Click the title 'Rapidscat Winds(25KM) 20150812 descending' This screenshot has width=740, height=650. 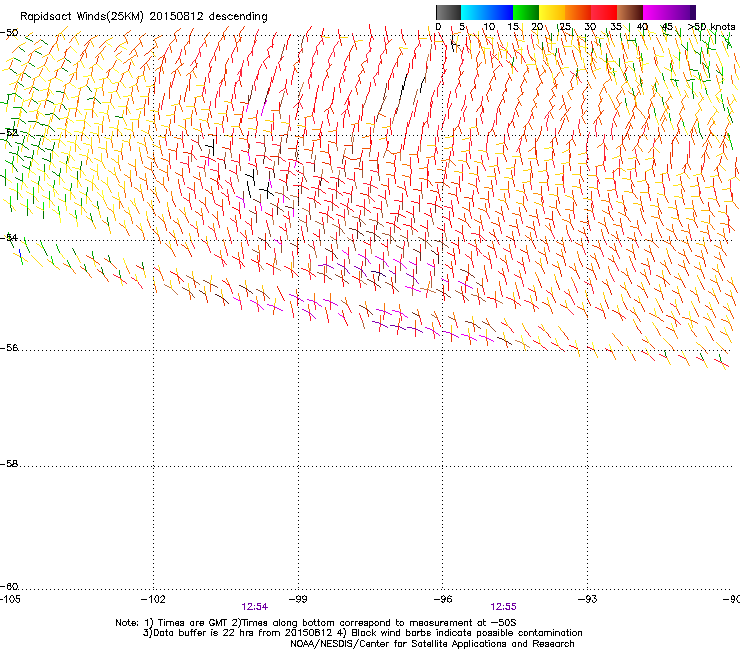(x=144, y=17)
